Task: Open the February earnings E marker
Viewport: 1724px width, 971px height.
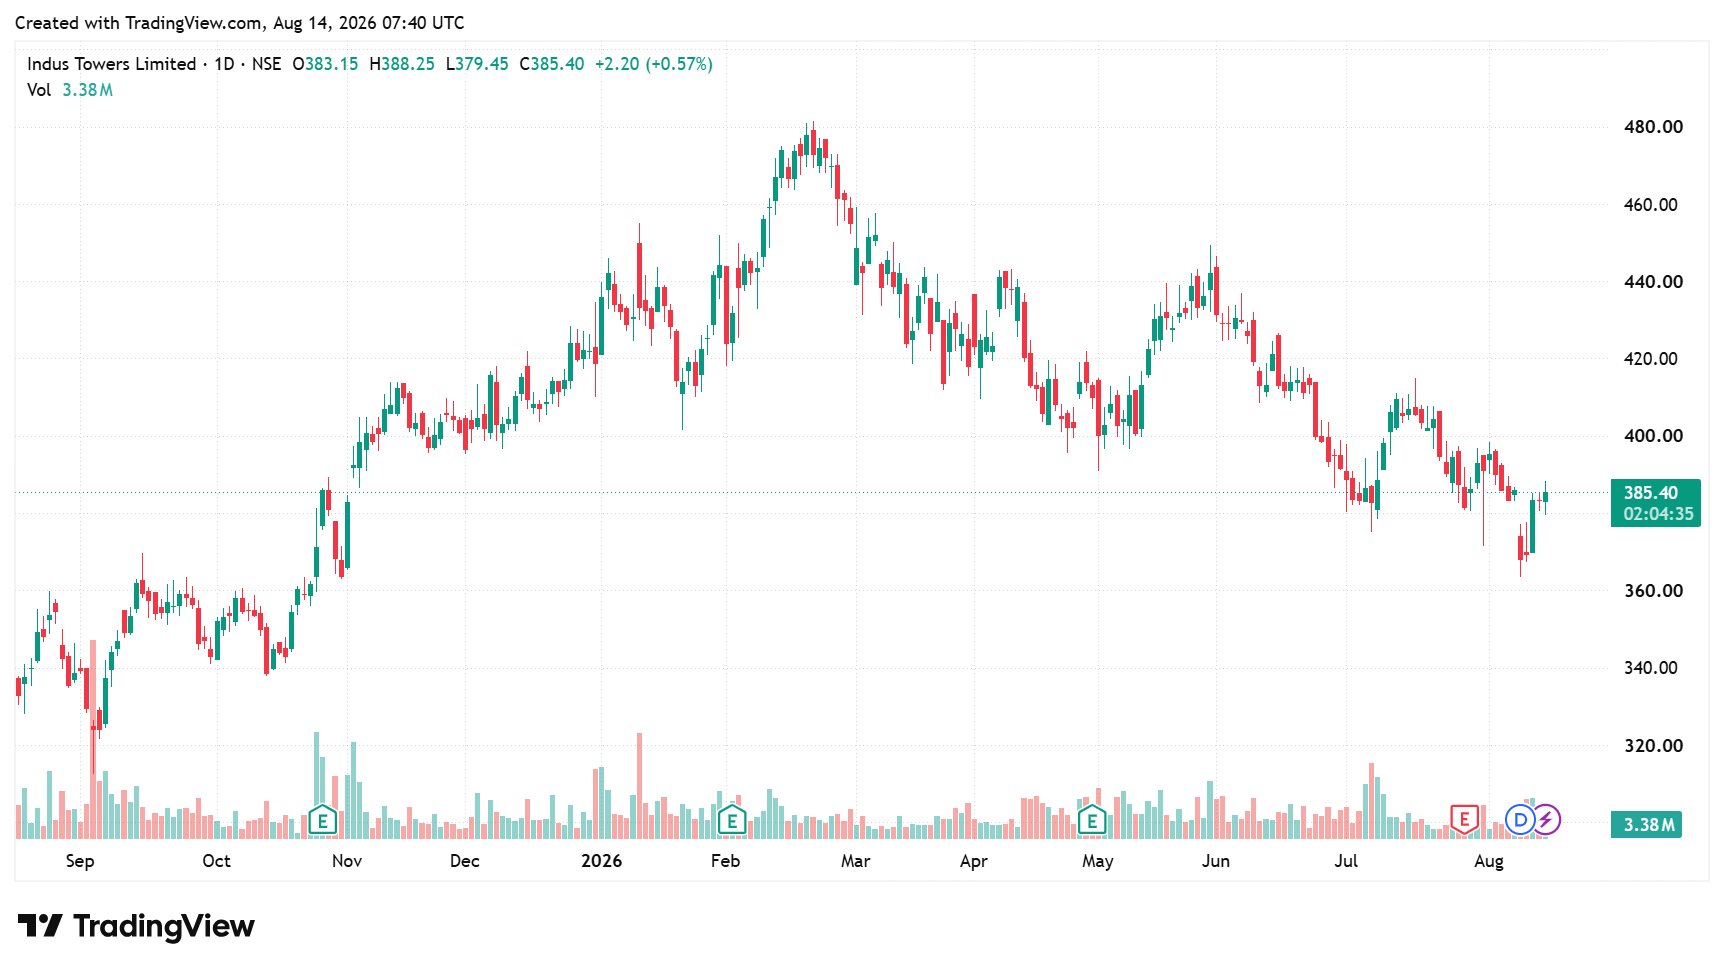Action: [732, 821]
